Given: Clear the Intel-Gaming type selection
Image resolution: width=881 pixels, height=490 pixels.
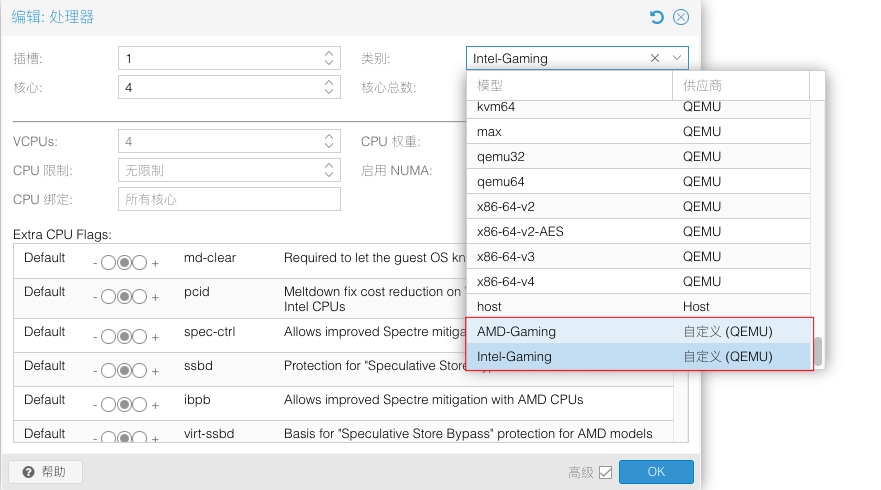Looking at the screenshot, I should [655, 58].
